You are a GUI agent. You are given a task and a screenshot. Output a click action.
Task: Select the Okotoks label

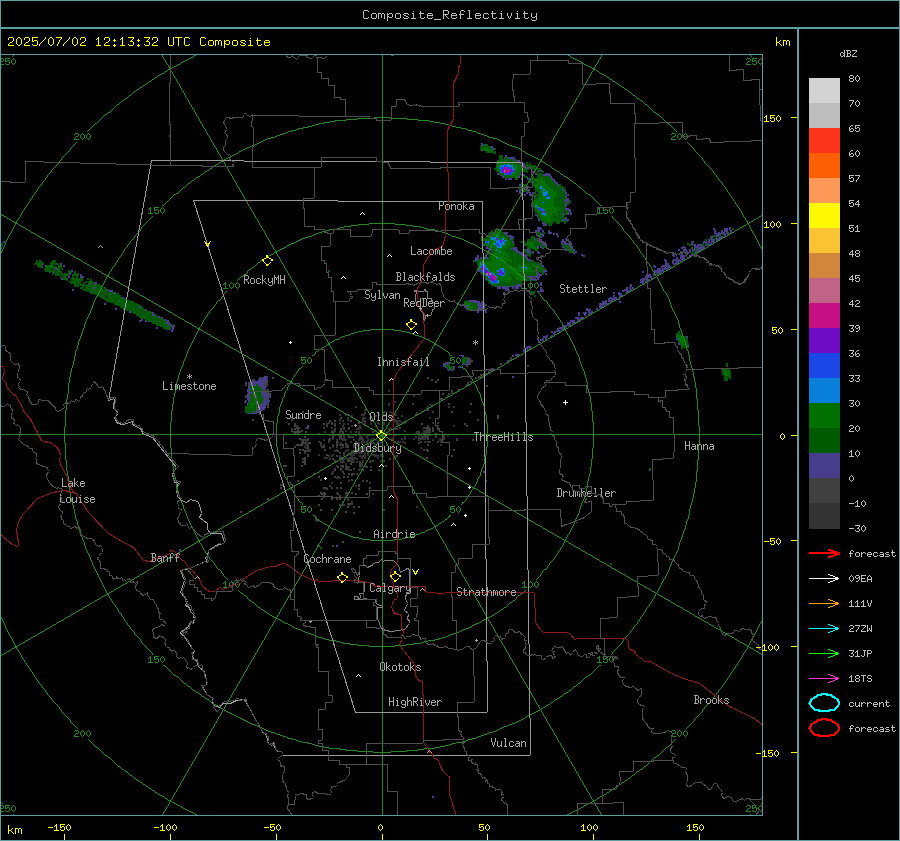tap(400, 667)
